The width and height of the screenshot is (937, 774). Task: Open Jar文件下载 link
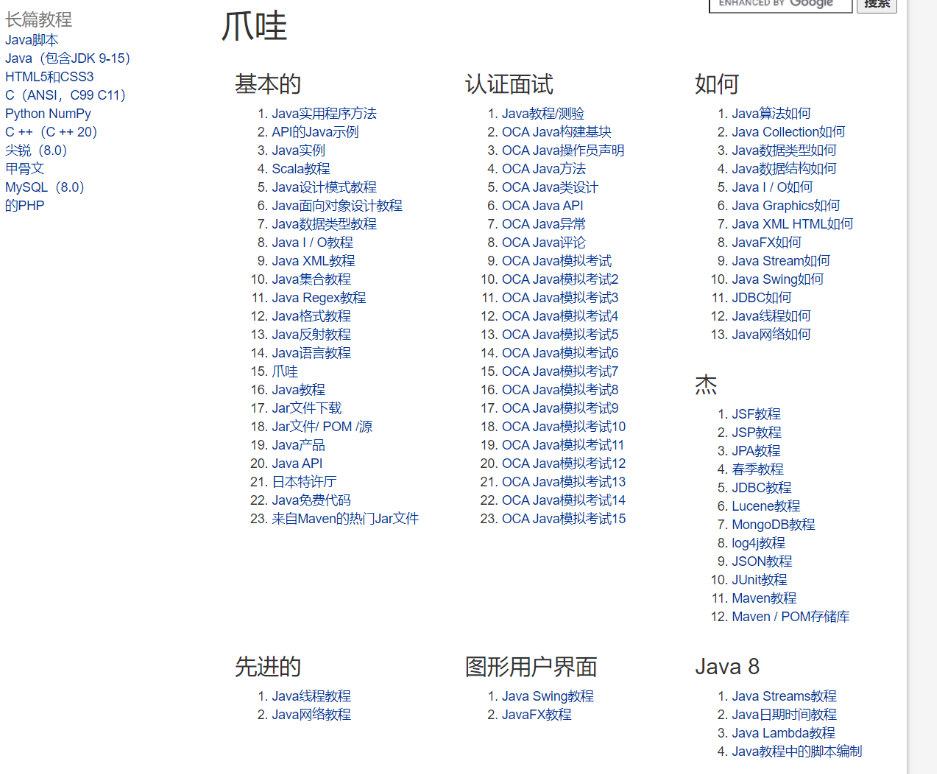click(x=307, y=408)
